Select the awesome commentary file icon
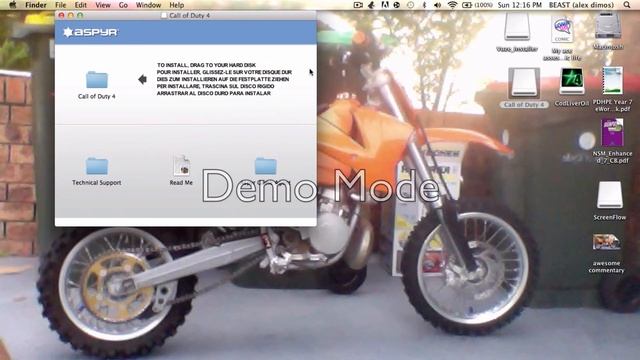This screenshot has height=360, width=640. coord(607,242)
